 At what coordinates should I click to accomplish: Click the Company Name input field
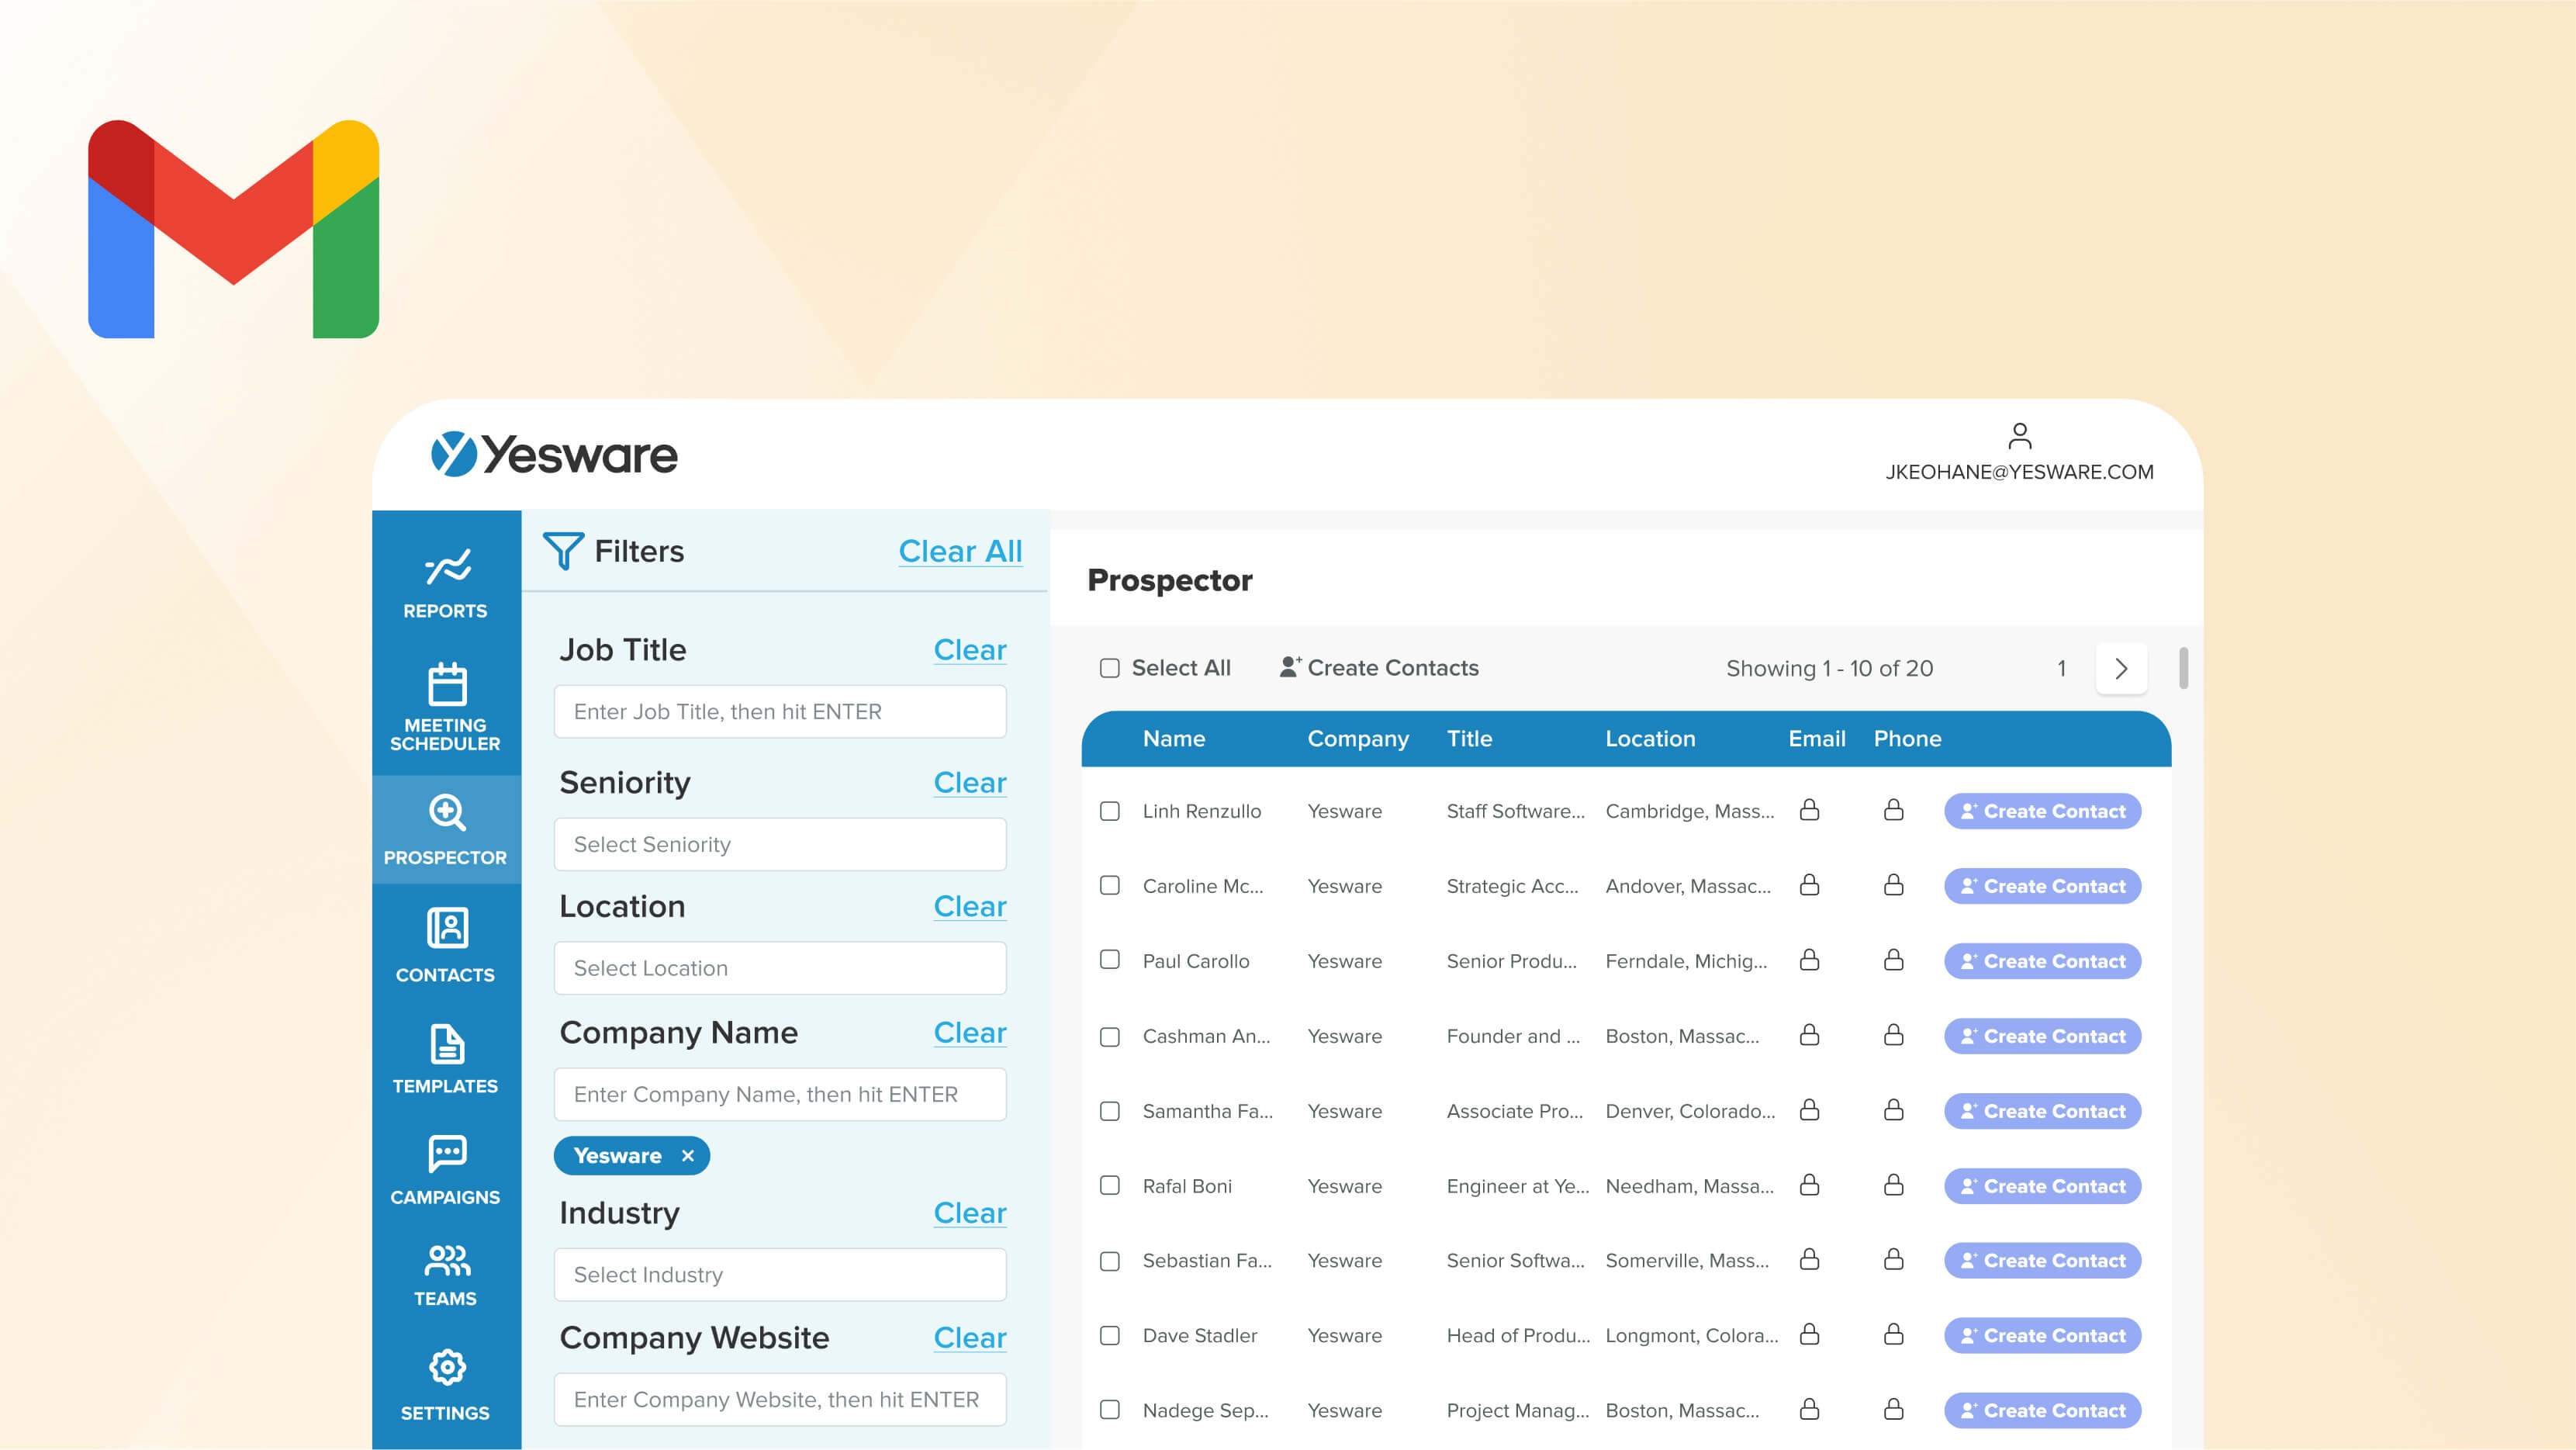point(780,1095)
